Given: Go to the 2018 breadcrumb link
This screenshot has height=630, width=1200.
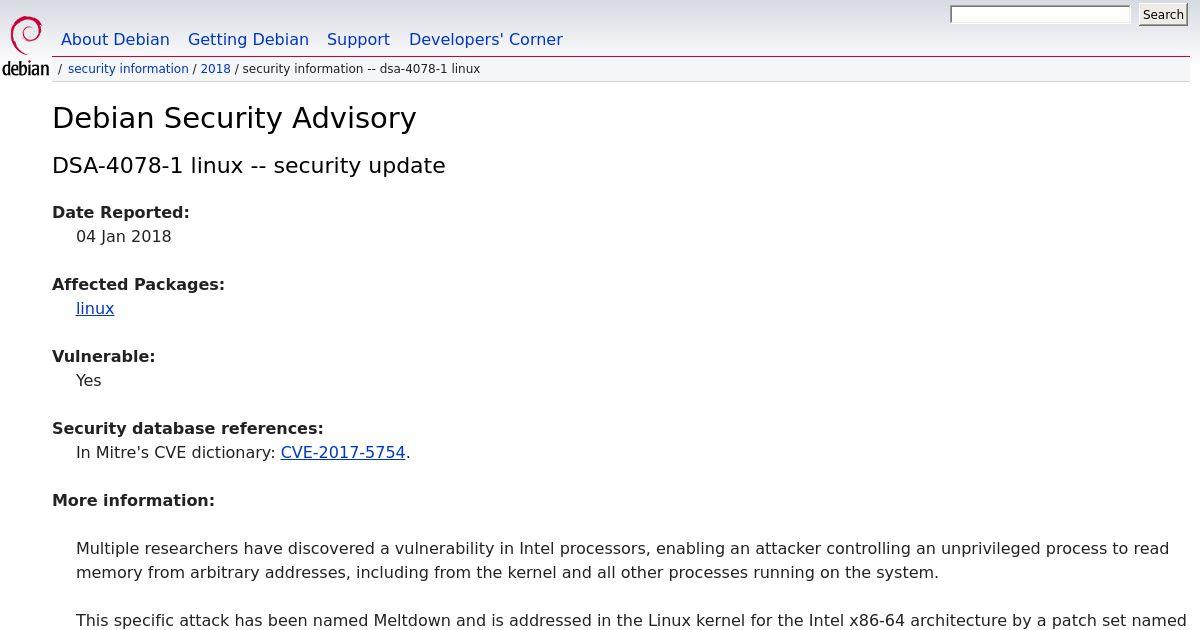Looking at the screenshot, I should click(215, 69).
